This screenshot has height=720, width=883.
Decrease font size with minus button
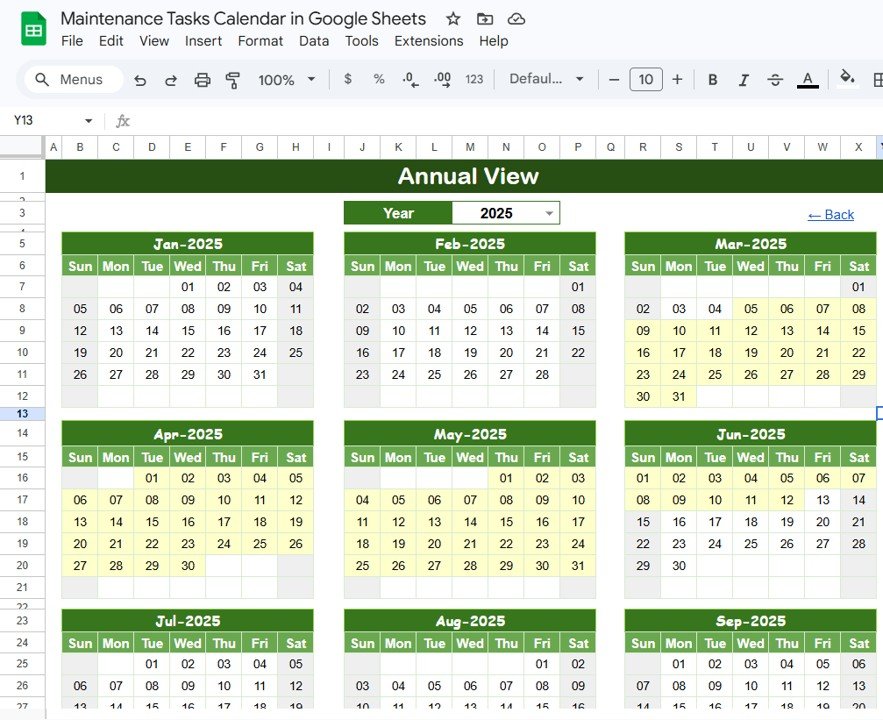click(x=614, y=79)
